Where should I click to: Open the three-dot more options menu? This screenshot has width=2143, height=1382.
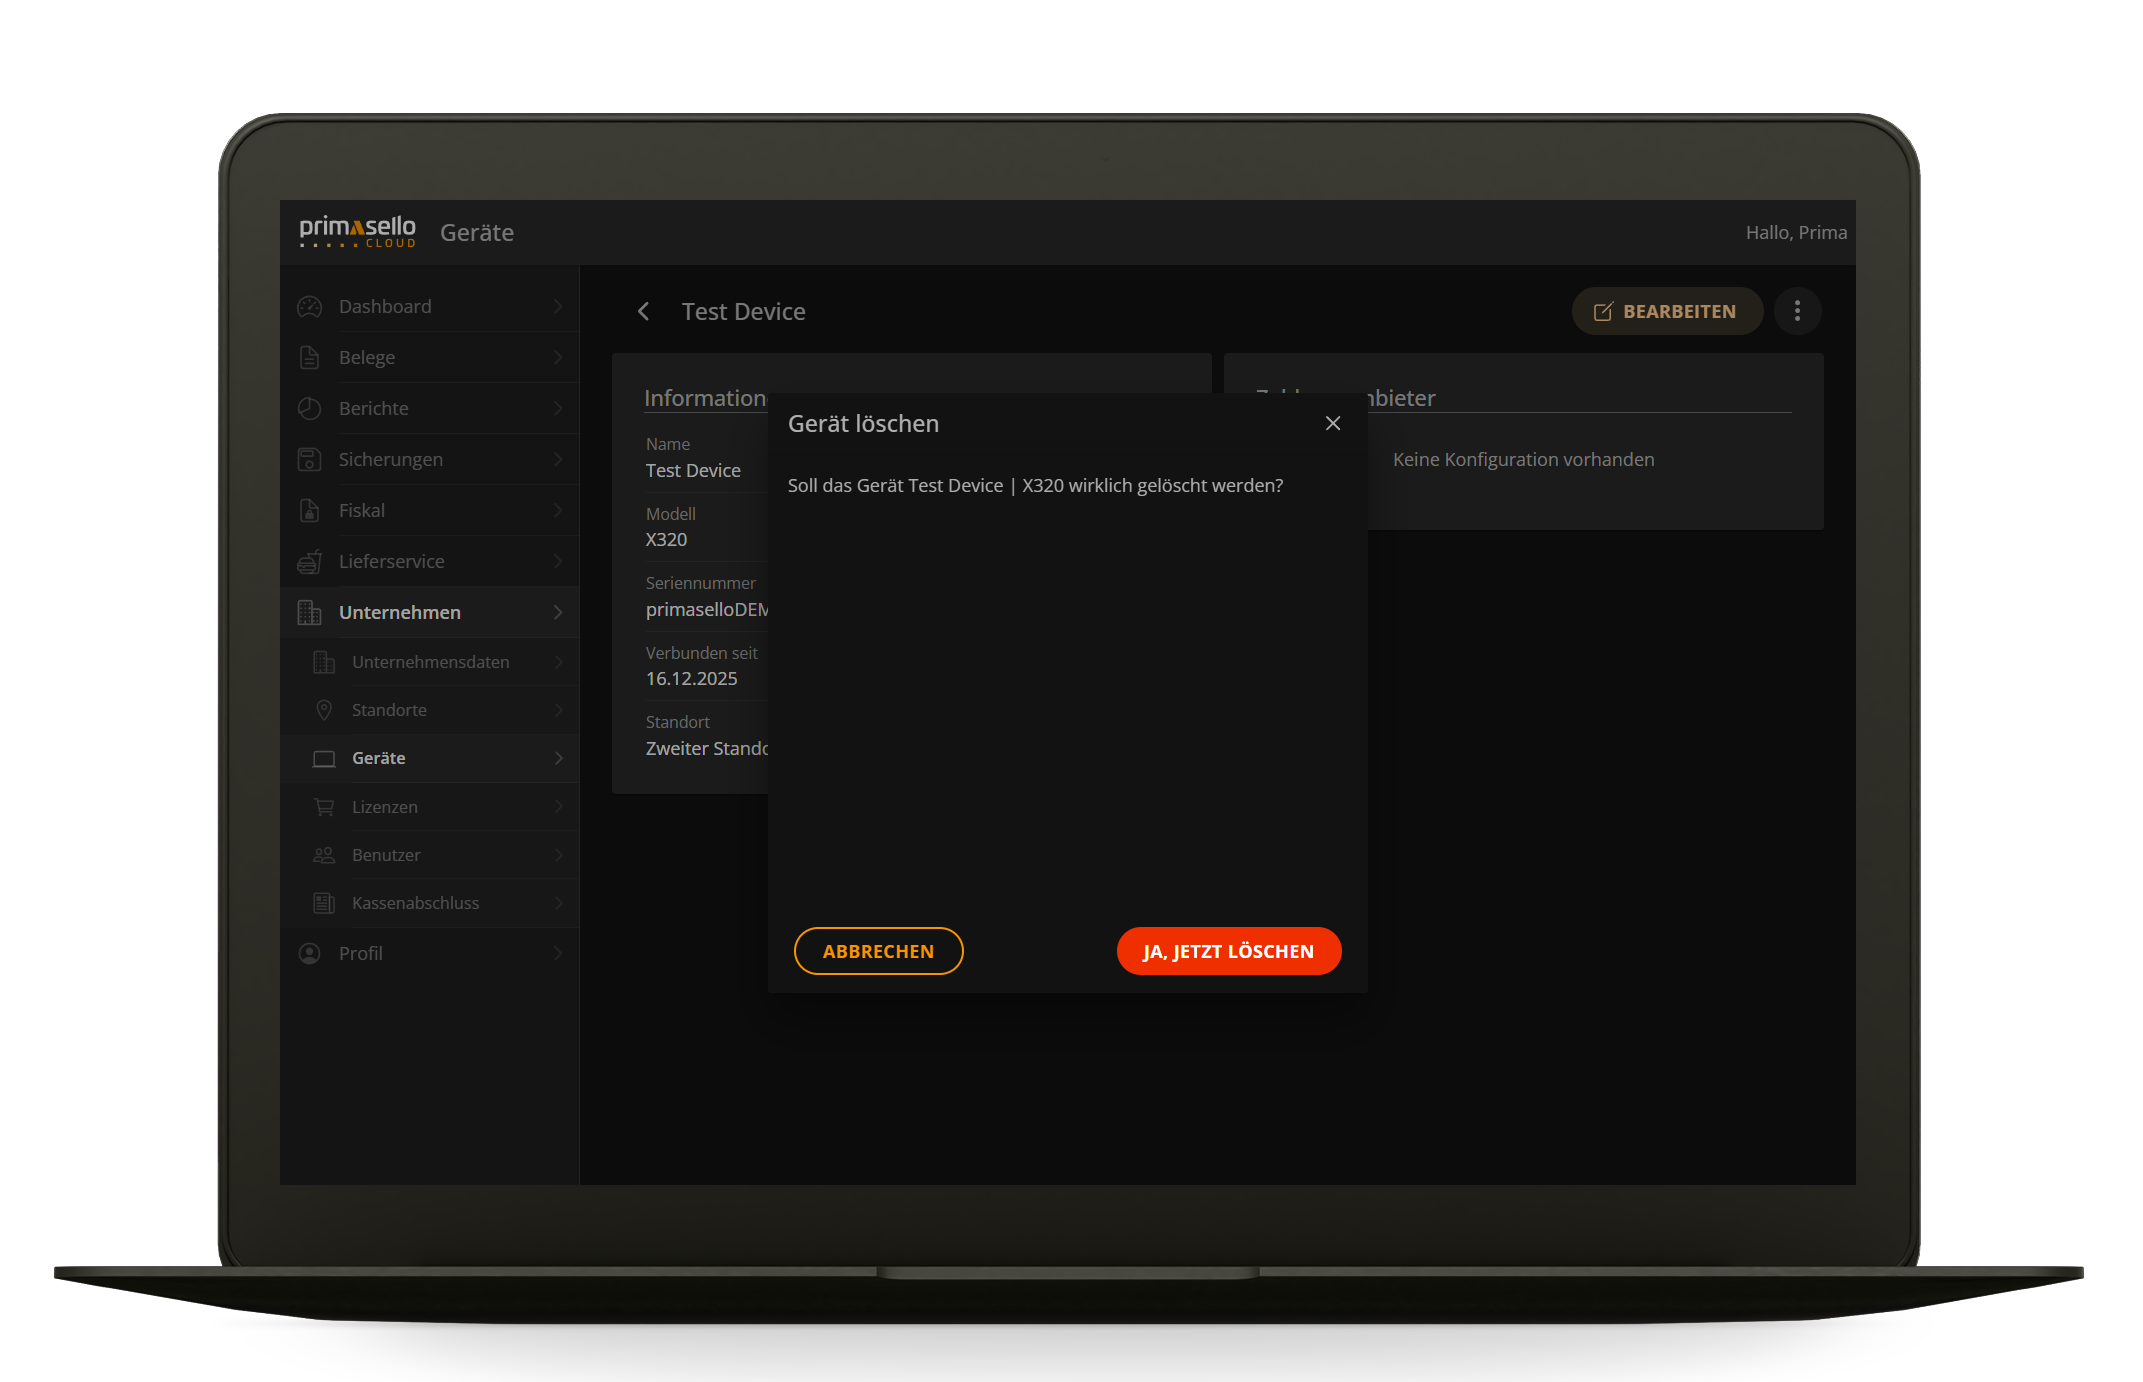[x=1797, y=311]
